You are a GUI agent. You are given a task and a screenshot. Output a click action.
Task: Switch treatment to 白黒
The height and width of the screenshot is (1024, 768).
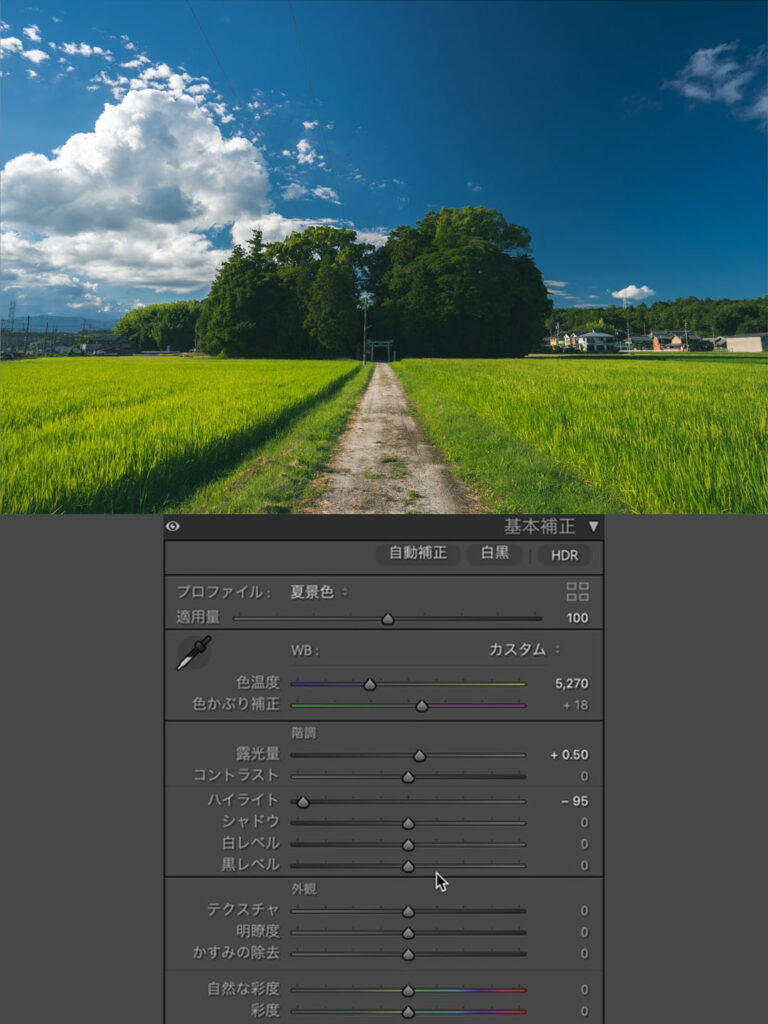pyautogui.click(x=495, y=553)
